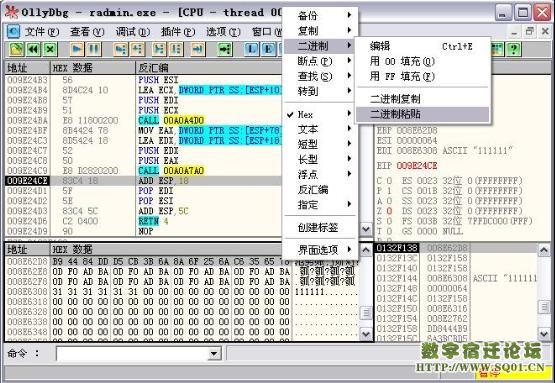Expand the 断点 (P) submenu
The image size is (555, 383).
[319, 61]
